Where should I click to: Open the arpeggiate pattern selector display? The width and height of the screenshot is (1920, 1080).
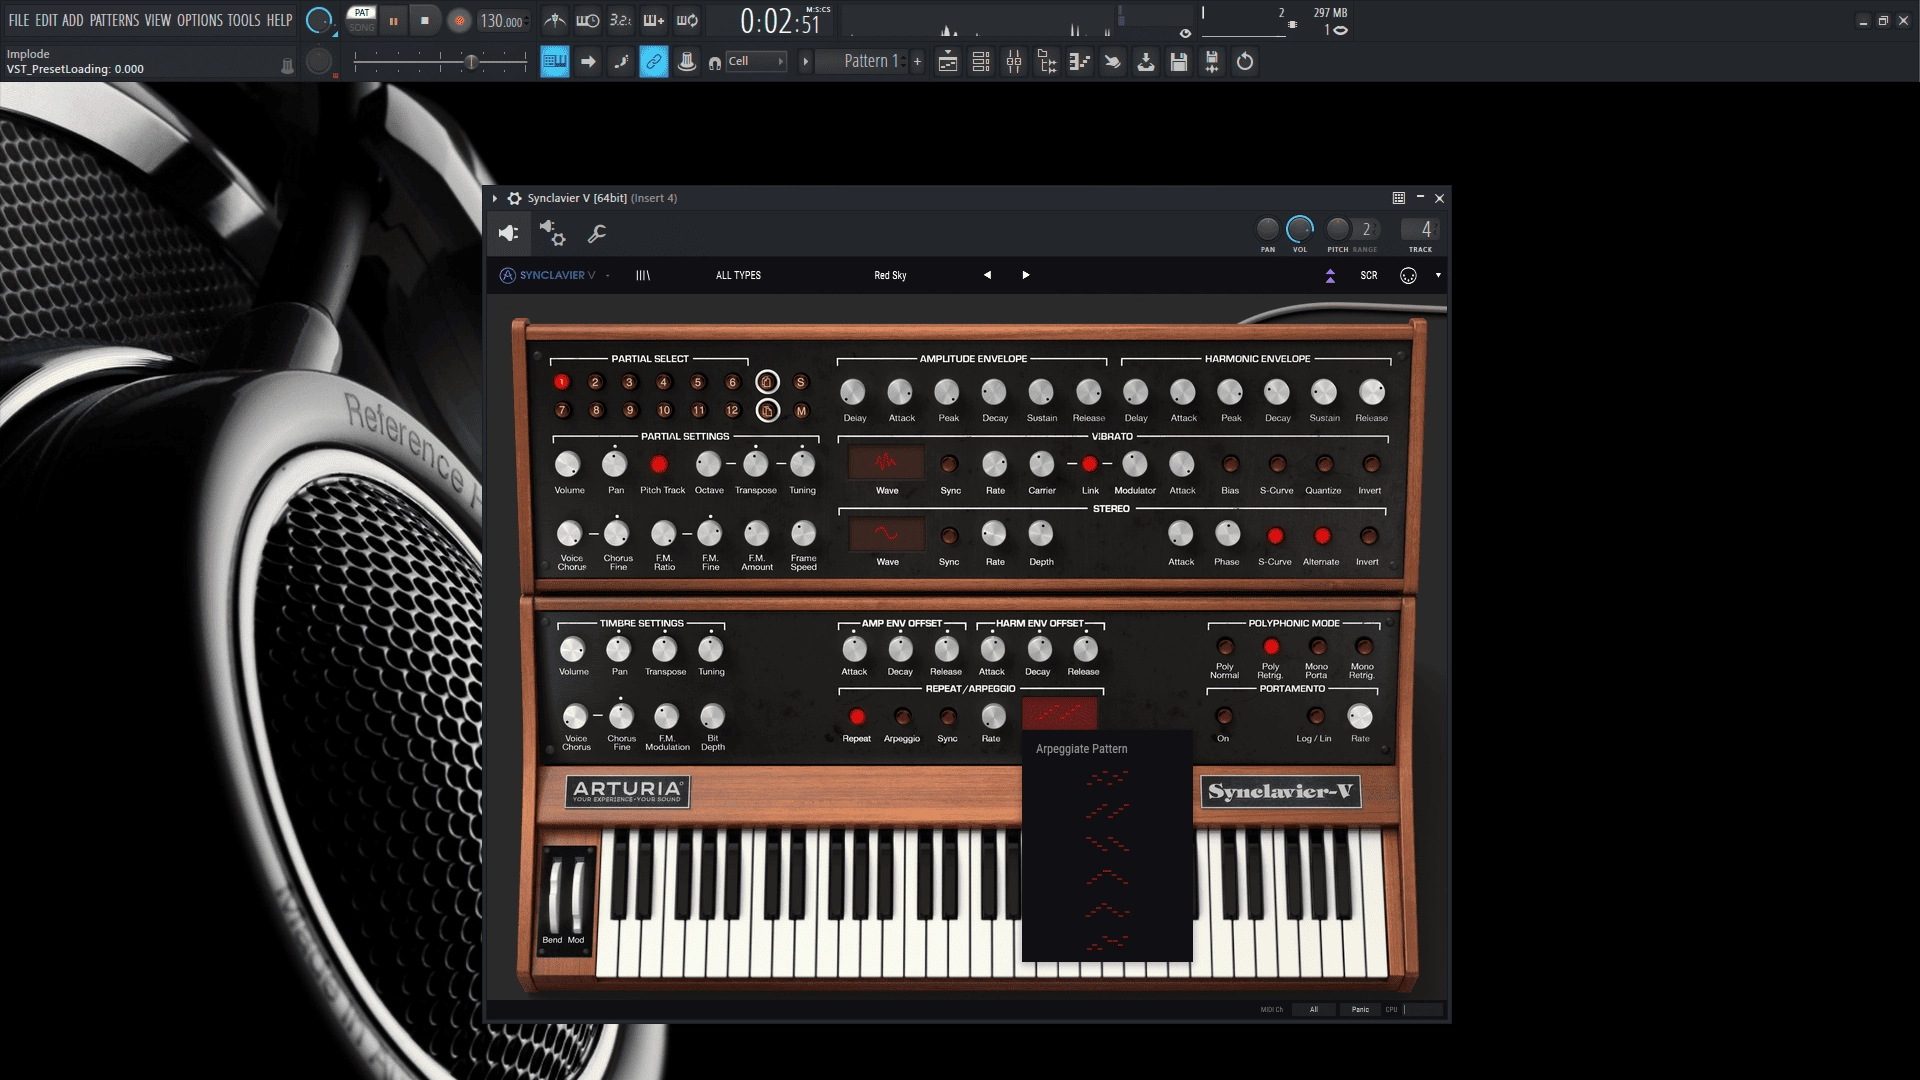point(1059,714)
